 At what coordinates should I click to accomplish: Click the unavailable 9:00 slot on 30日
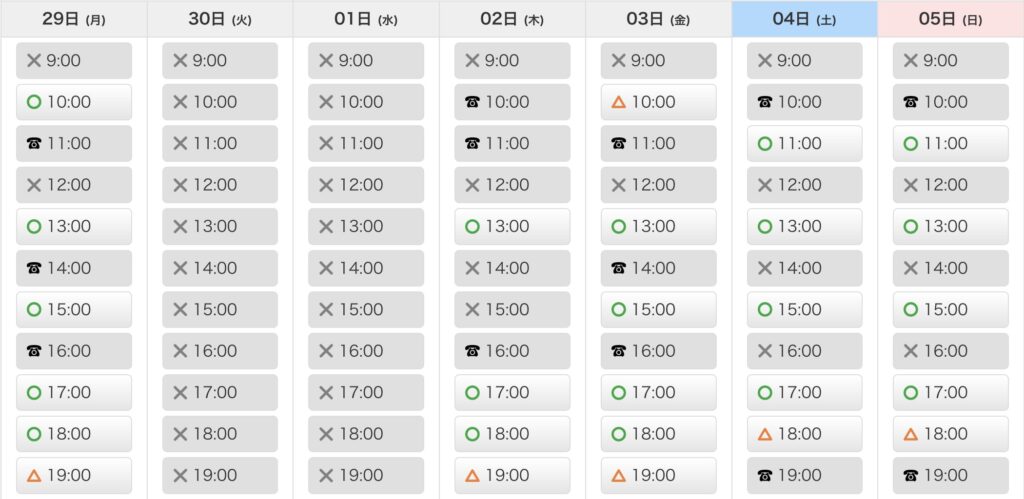(x=220, y=61)
